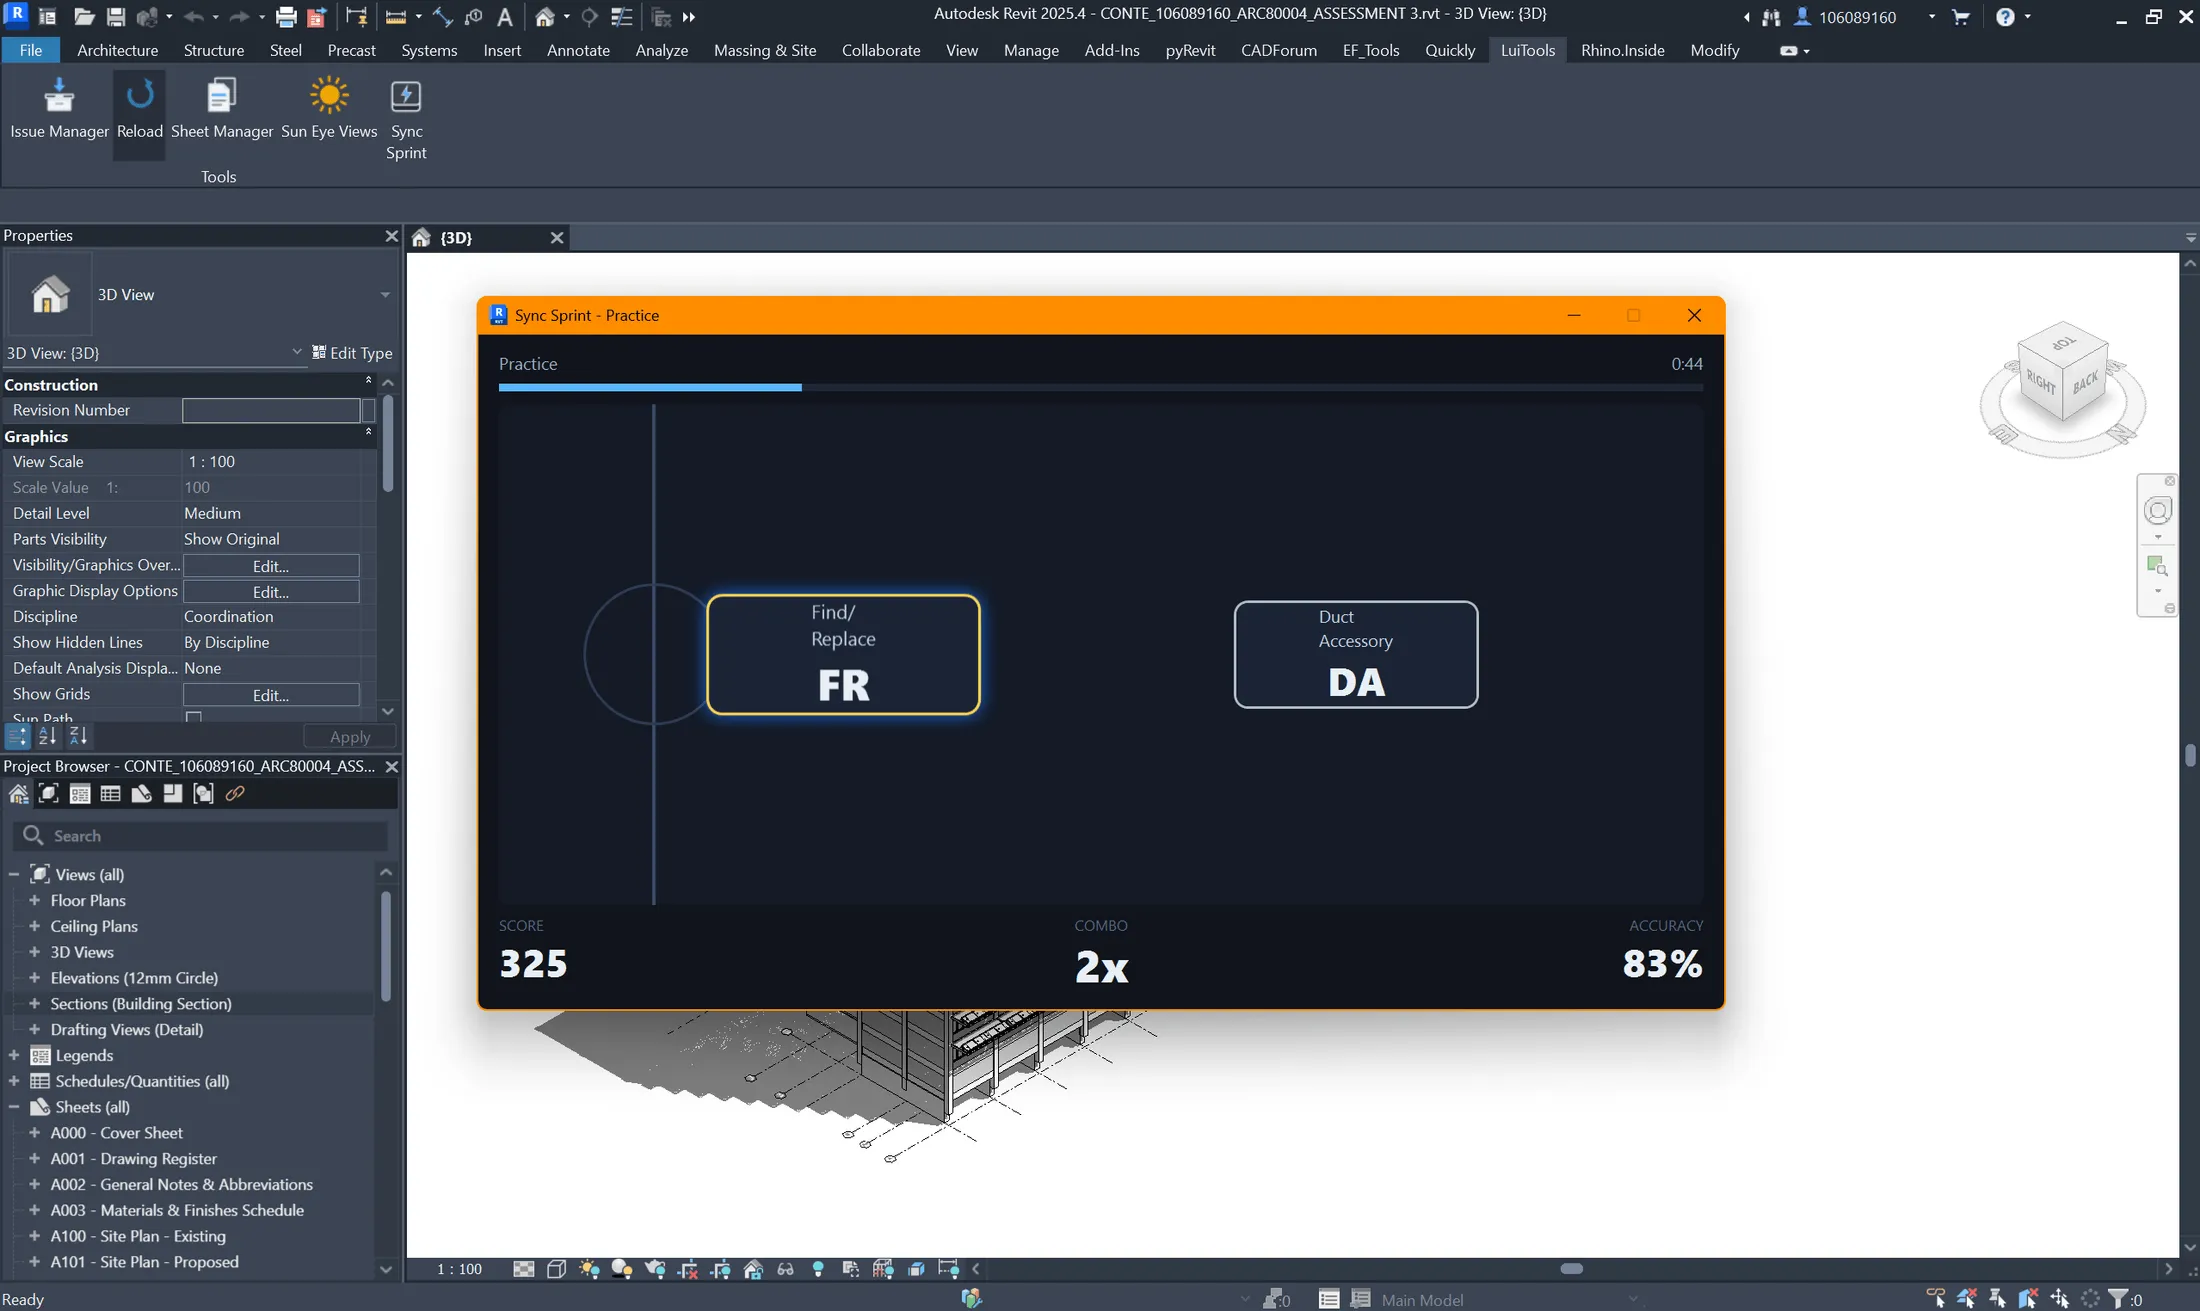The width and height of the screenshot is (2200, 1311).
Task: Click the Legends icon in Project Browser toolbar
Action: pyautogui.click(x=80, y=794)
